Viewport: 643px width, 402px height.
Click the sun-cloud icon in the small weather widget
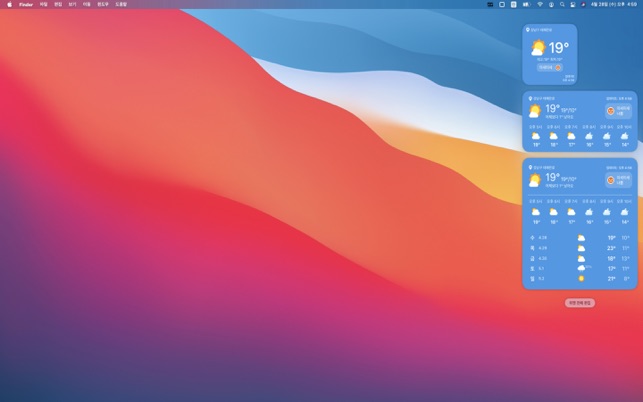coord(538,48)
